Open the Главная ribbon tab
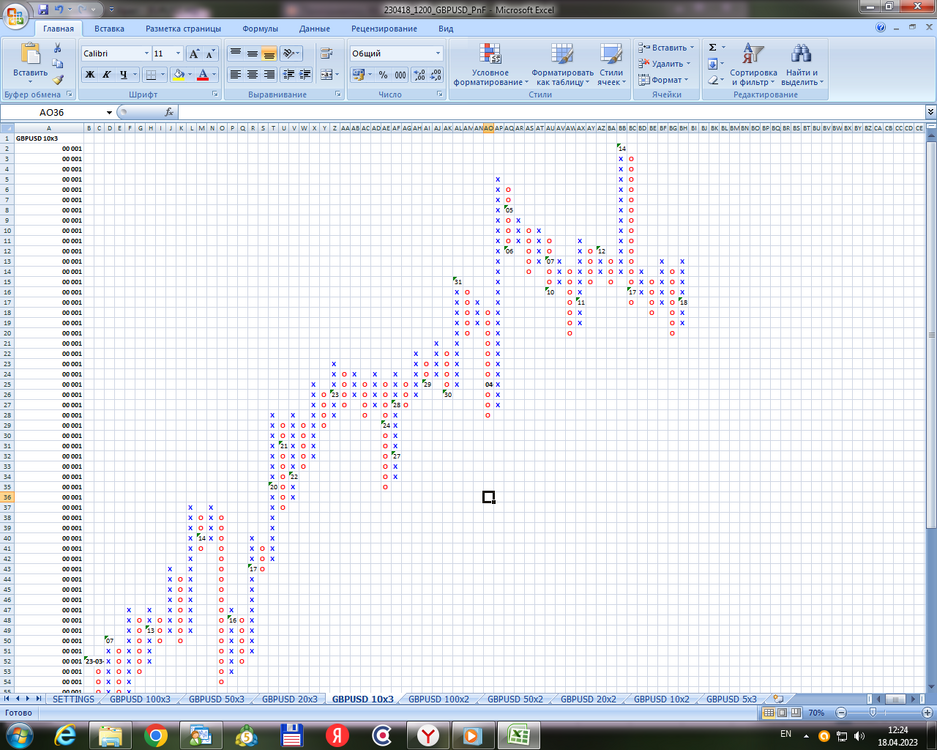937x750 pixels. tap(59, 29)
